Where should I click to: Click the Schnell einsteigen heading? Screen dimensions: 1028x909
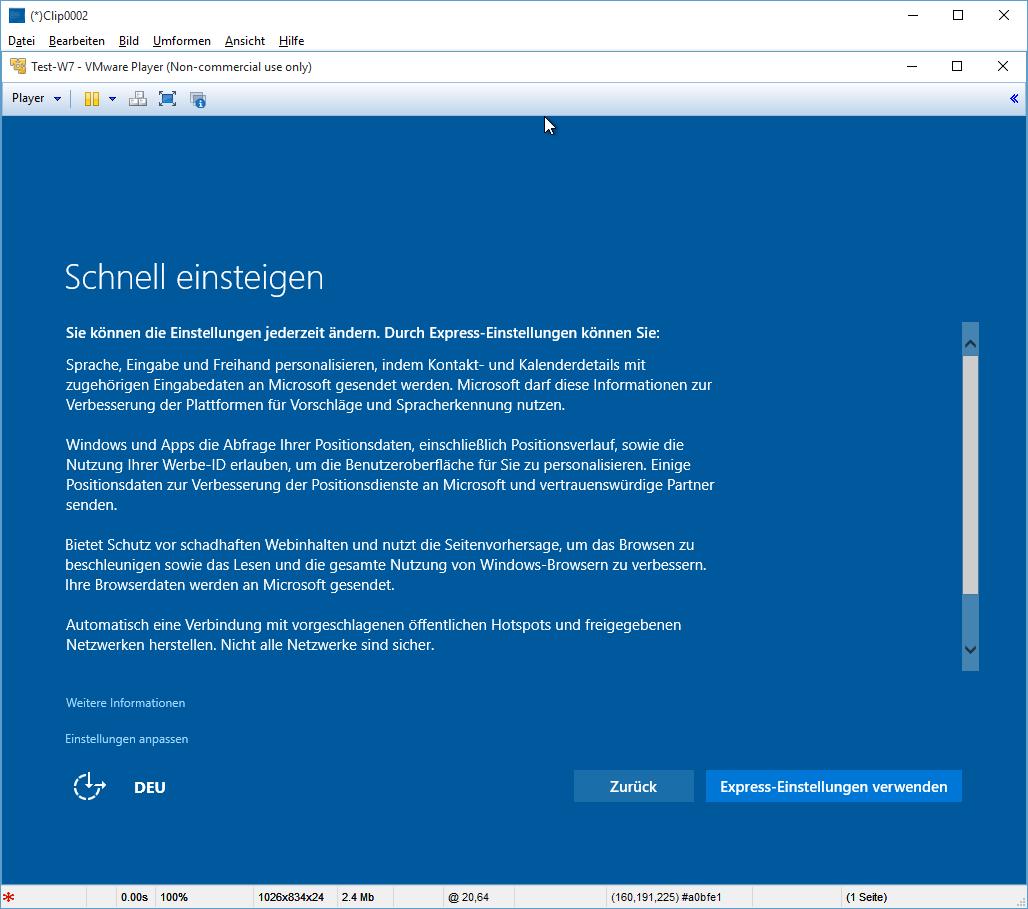(x=194, y=277)
